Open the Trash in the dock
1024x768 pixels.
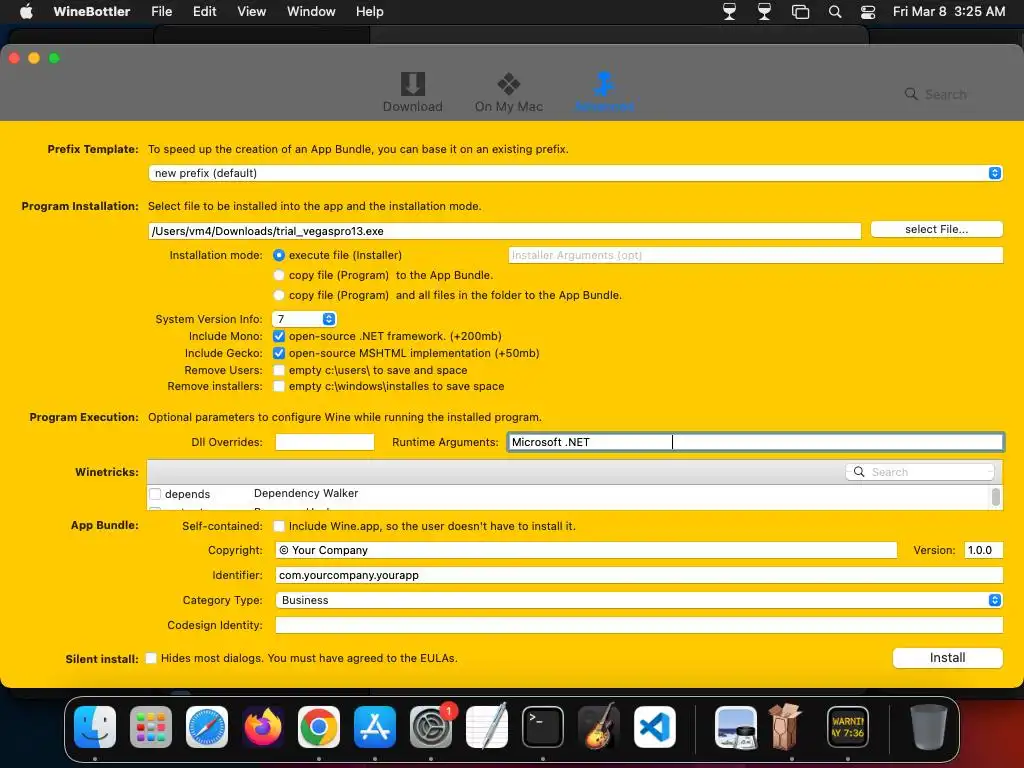tap(929, 727)
